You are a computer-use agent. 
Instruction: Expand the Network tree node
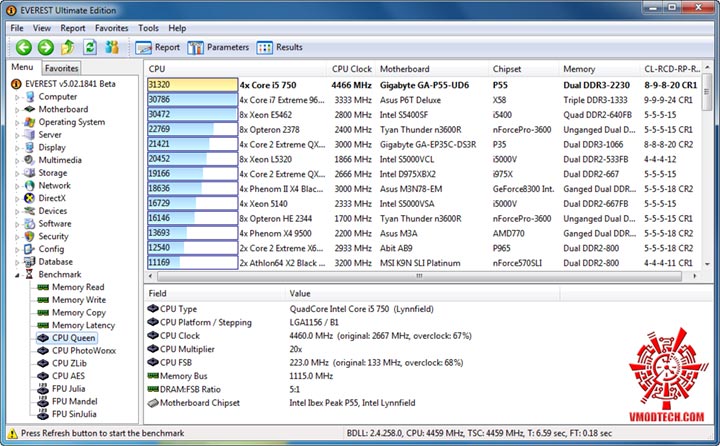17,186
